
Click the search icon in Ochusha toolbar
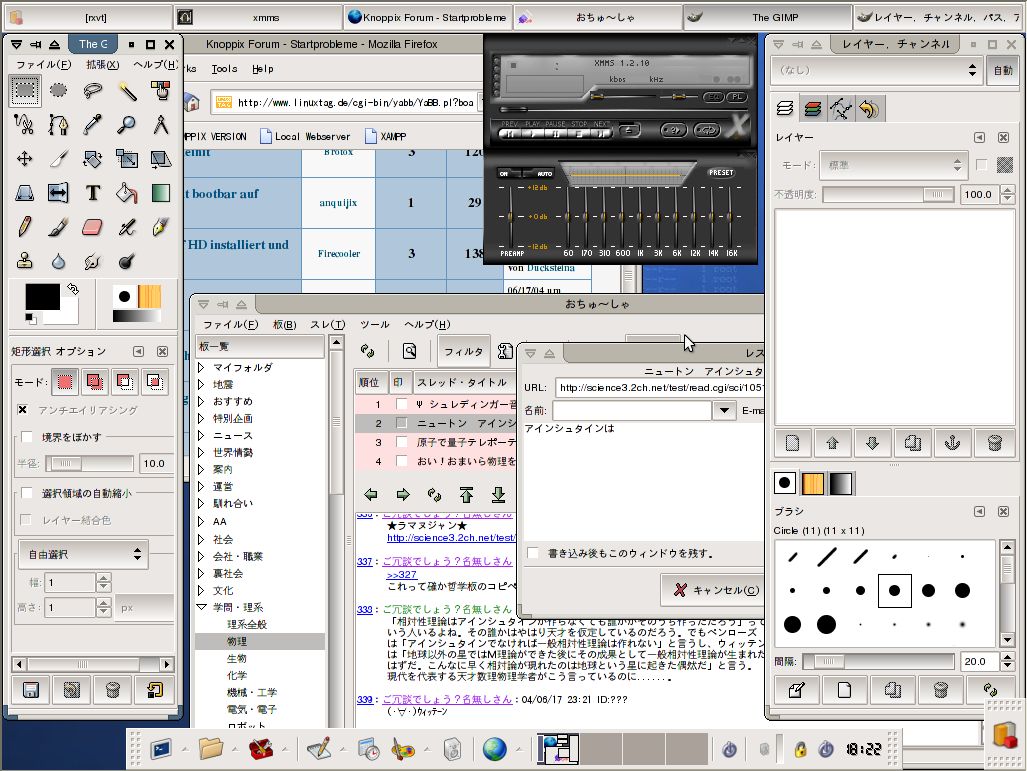(x=409, y=351)
